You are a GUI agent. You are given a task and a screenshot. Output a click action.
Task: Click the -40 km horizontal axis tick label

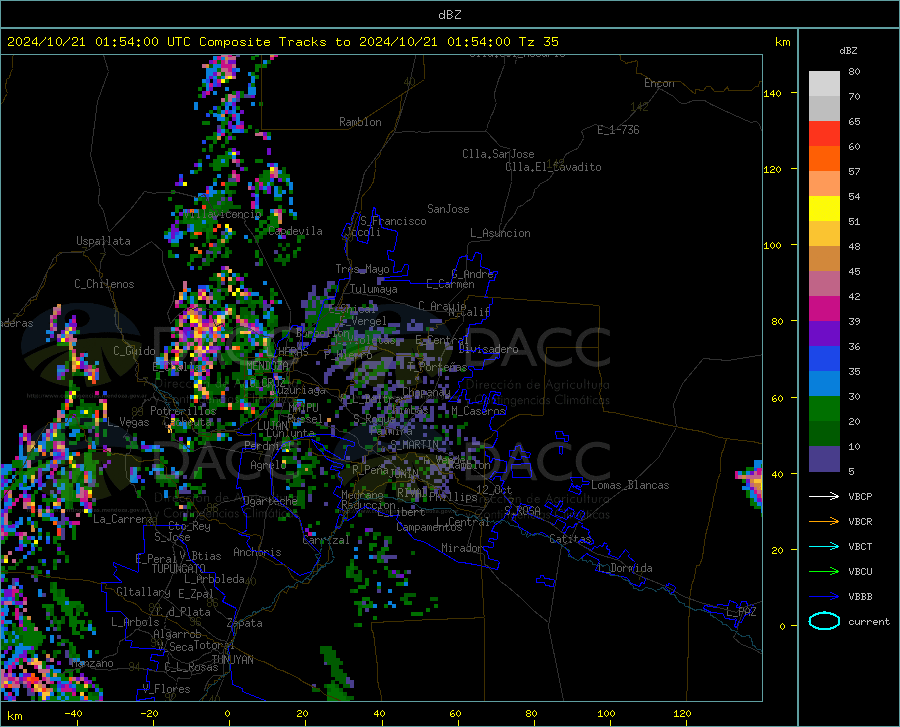(73, 714)
